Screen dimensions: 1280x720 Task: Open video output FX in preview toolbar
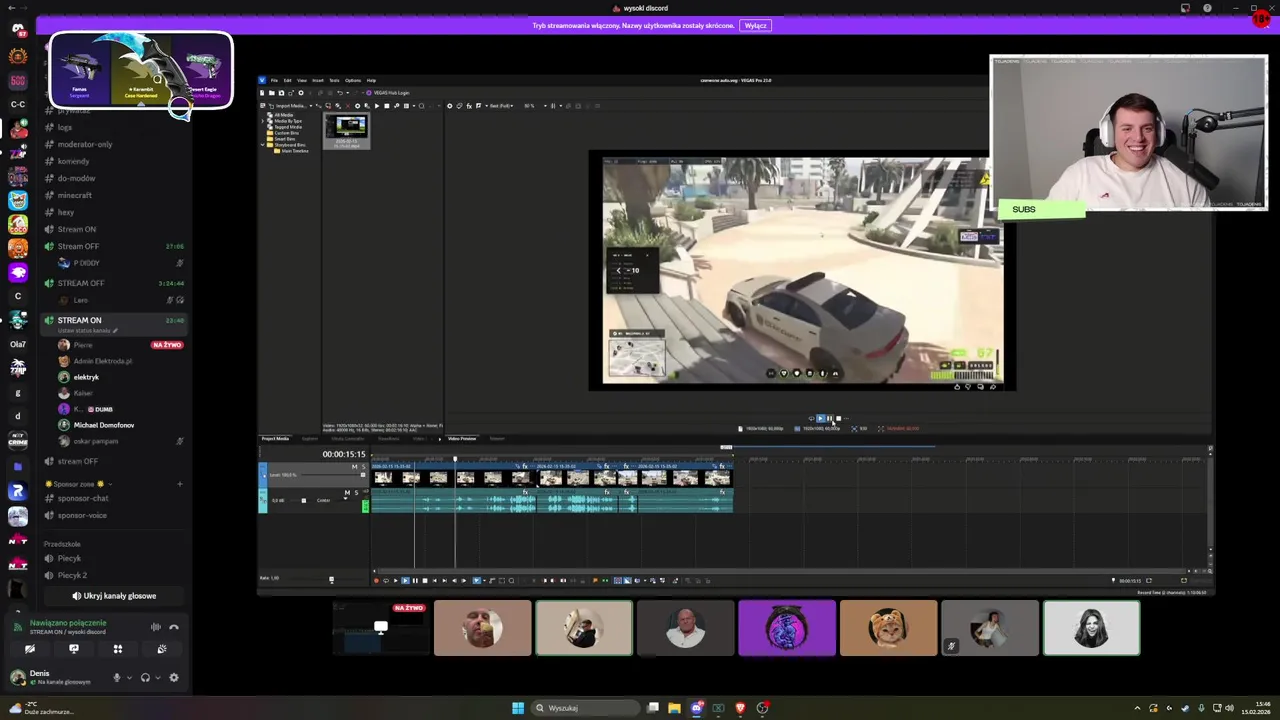469,106
